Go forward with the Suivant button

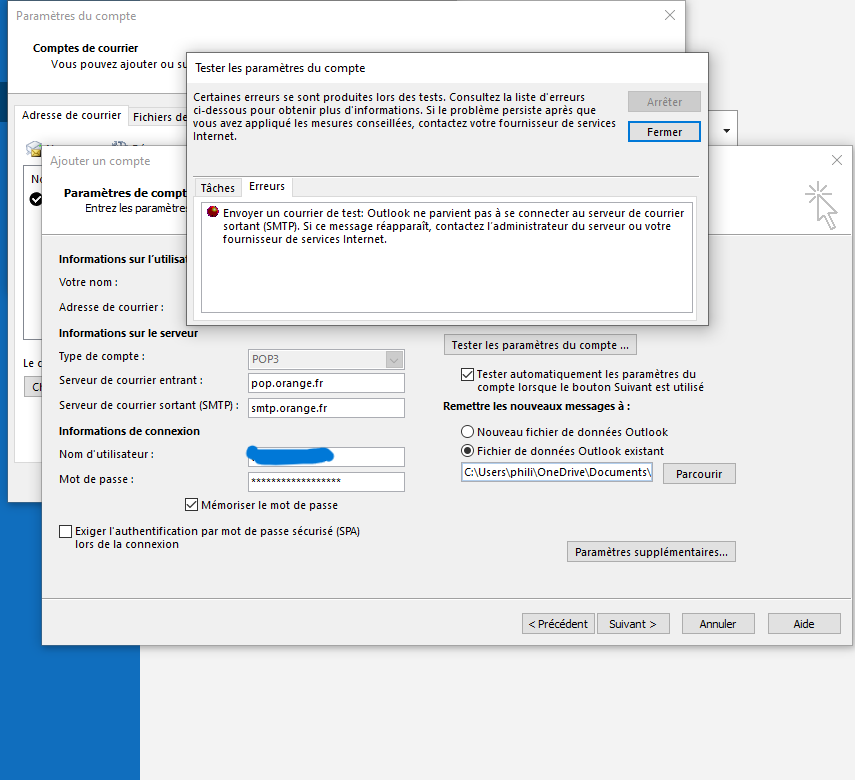click(x=634, y=624)
